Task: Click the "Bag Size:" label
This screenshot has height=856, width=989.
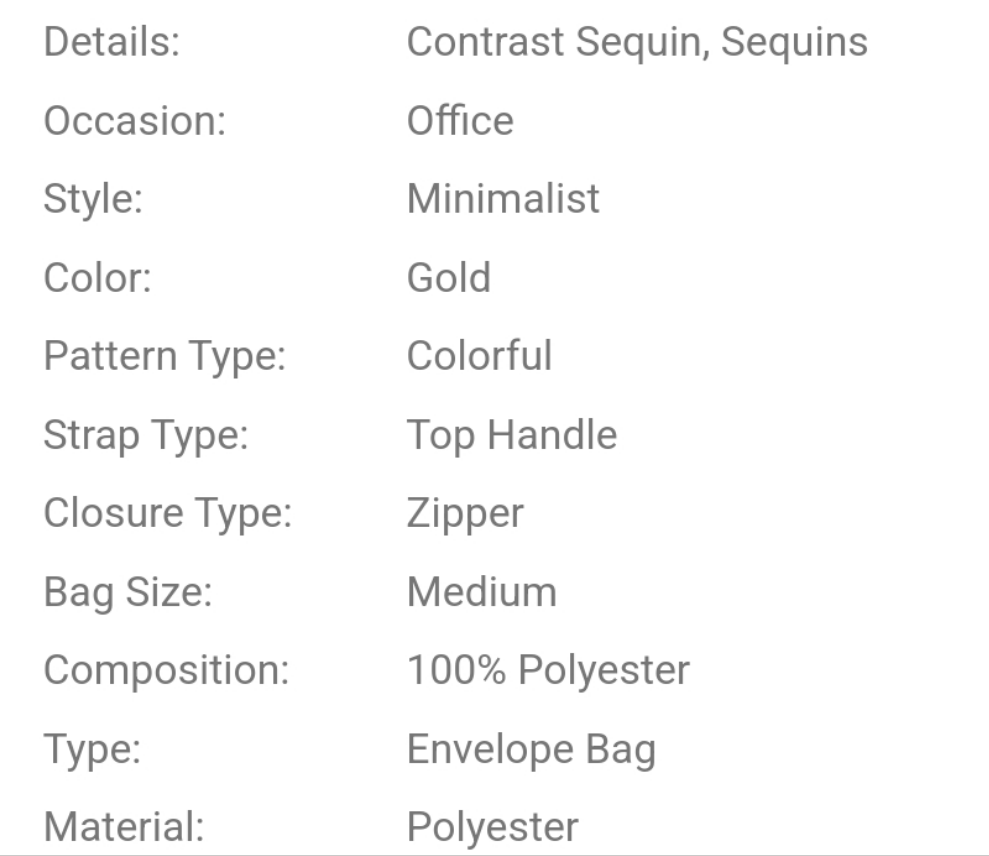Action: [x=128, y=592]
